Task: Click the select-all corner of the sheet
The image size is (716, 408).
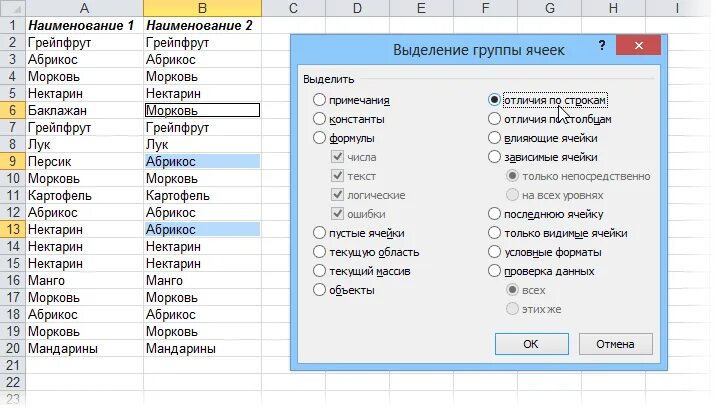Action: pos(12,8)
